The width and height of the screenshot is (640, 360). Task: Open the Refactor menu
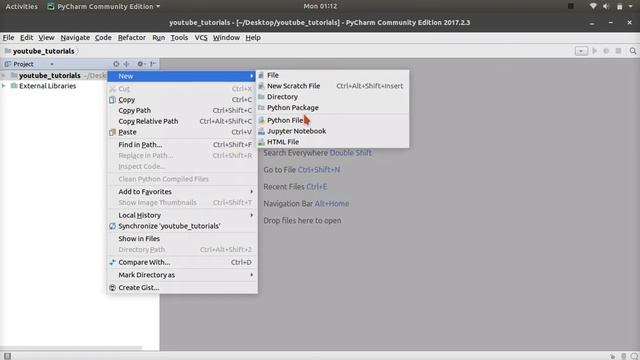click(131, 38)
